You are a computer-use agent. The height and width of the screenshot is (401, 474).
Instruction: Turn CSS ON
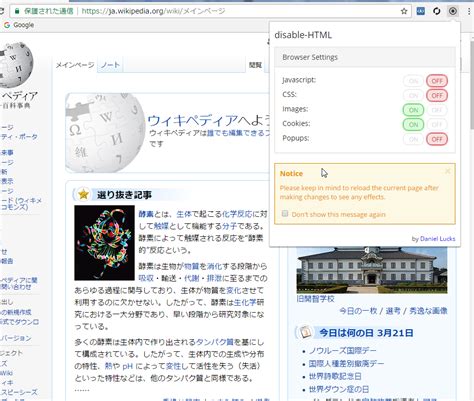point(413,96)
